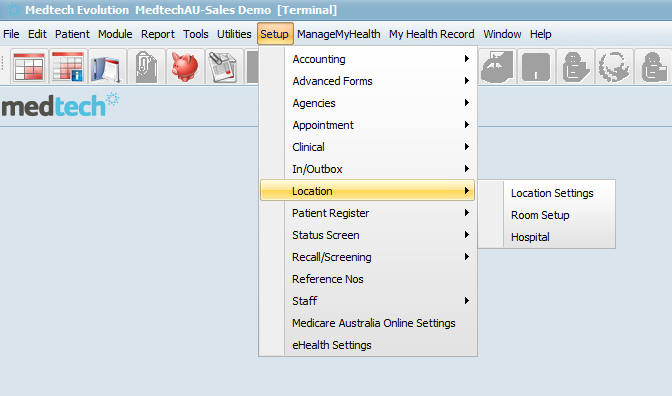Open the Window menu

[x=502, y=34]
